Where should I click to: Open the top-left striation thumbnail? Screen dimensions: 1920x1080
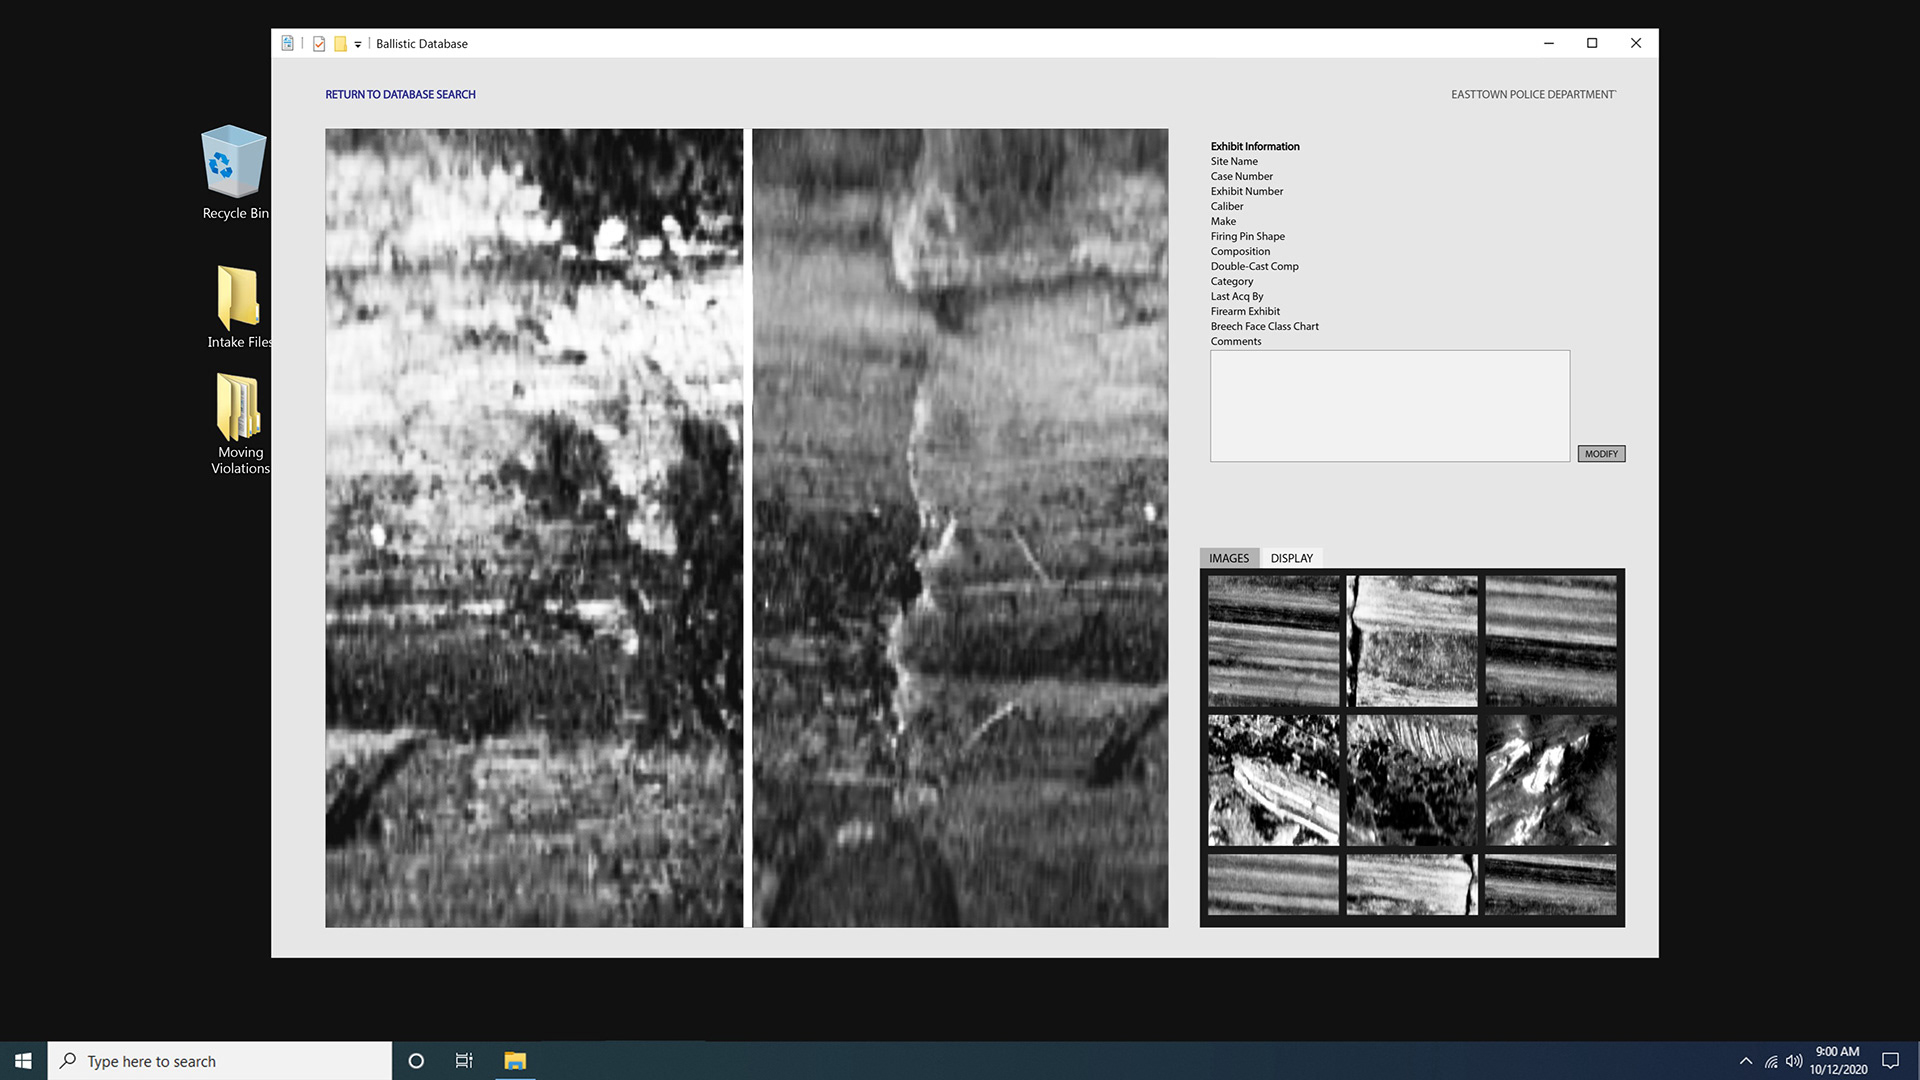pyautogui.click(x=1273, y=641)
